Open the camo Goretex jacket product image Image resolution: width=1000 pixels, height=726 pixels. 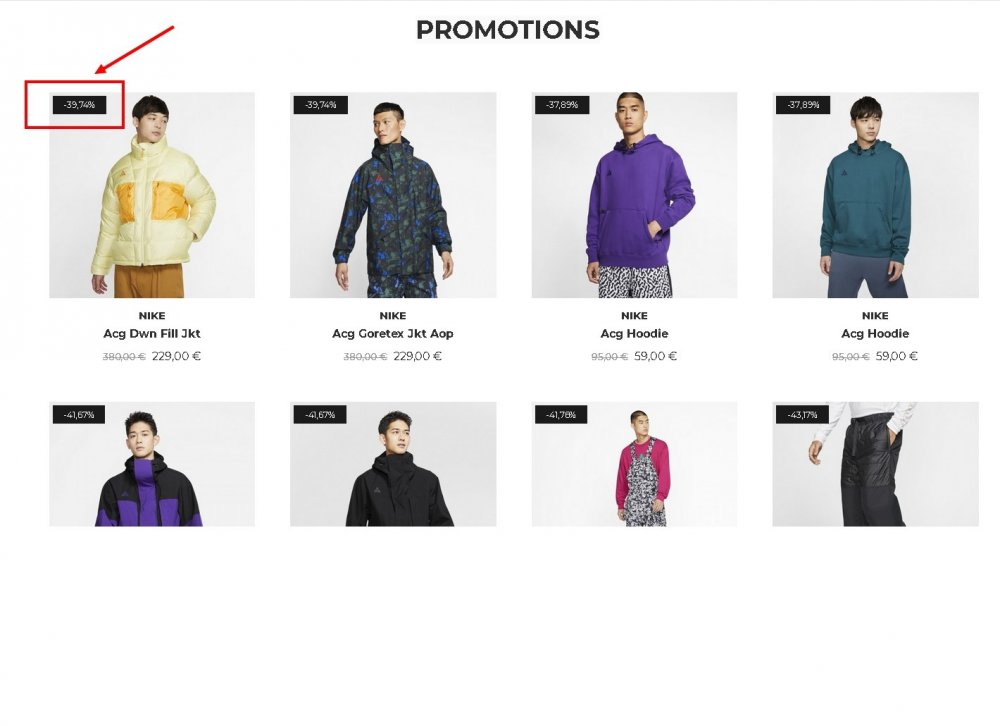coord(393,195)
